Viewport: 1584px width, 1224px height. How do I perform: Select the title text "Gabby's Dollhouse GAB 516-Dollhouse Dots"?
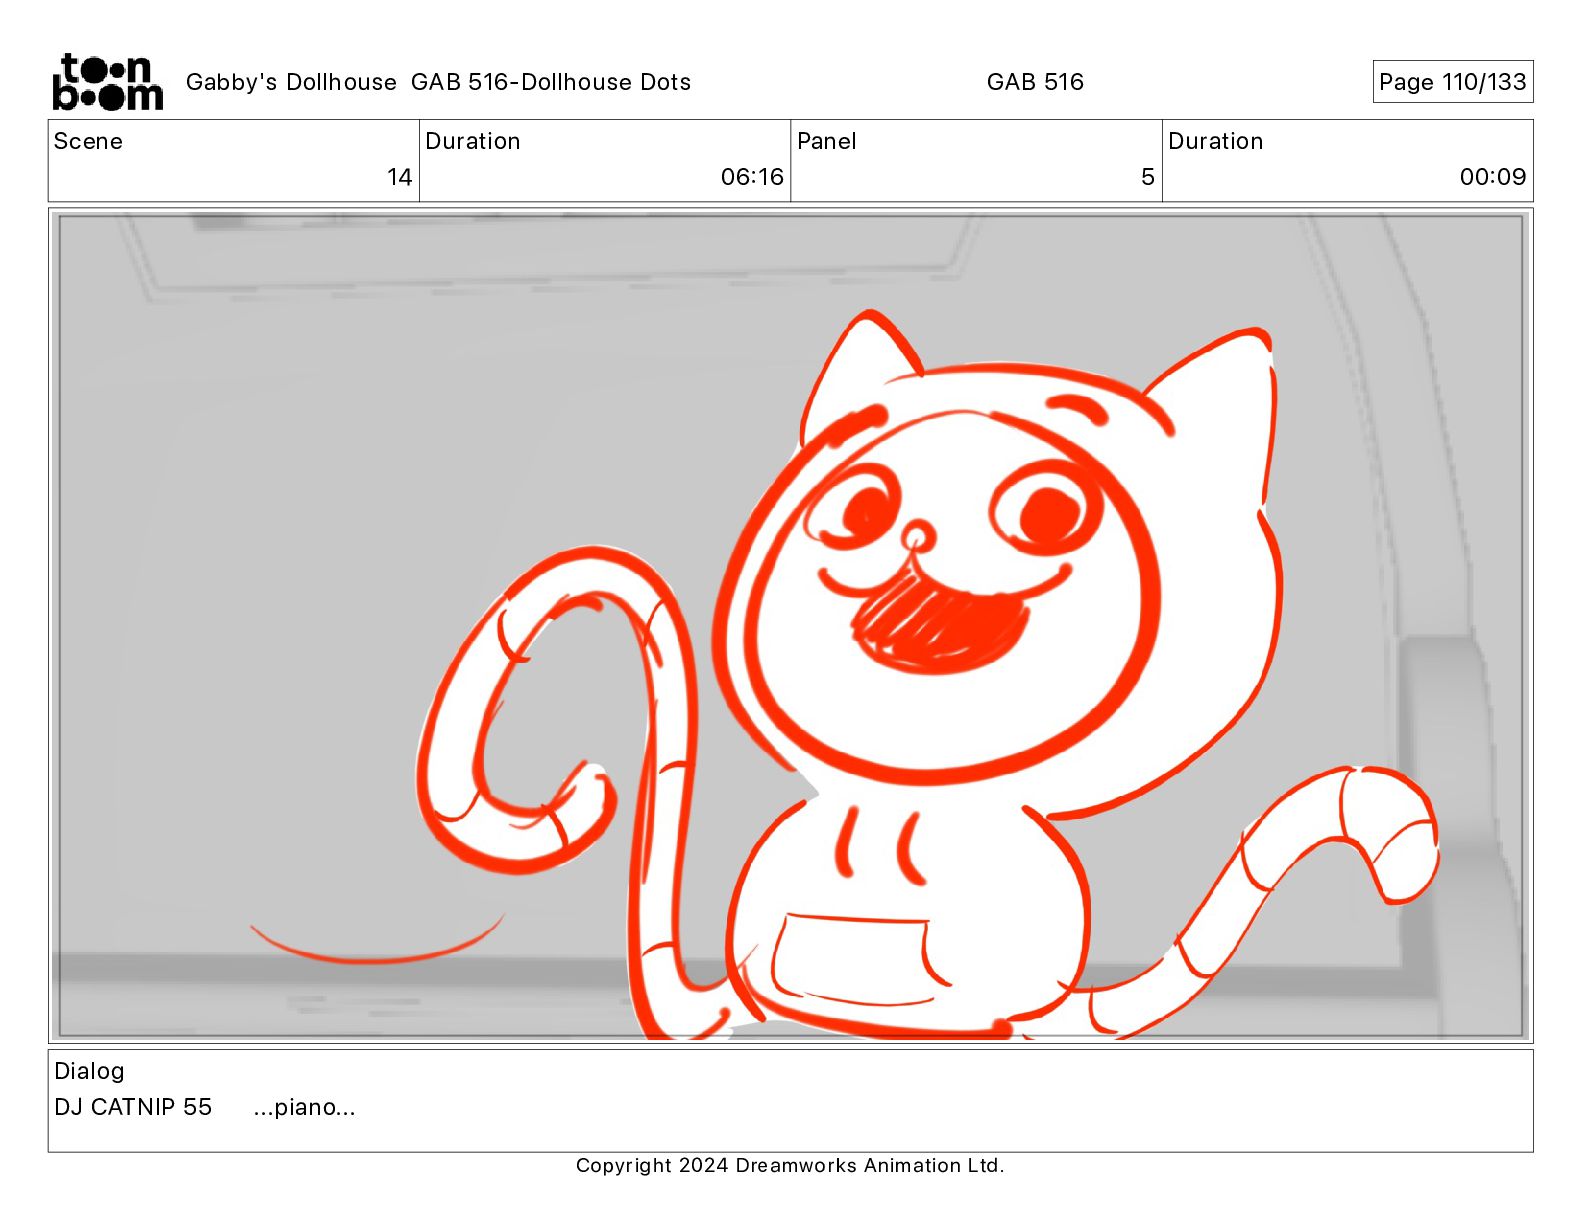point(438,82)
